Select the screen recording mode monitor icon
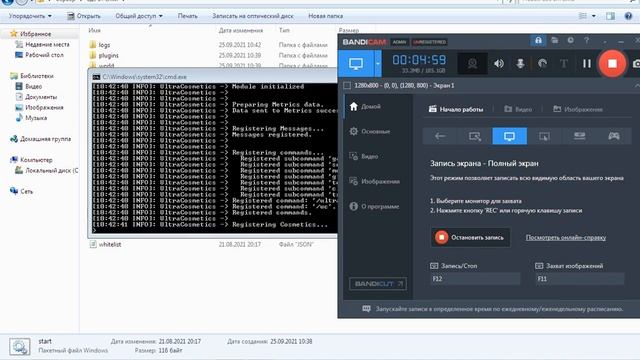The height and width of the screenshot is (360, 640). pyautogui.click(x=356, y=64)
